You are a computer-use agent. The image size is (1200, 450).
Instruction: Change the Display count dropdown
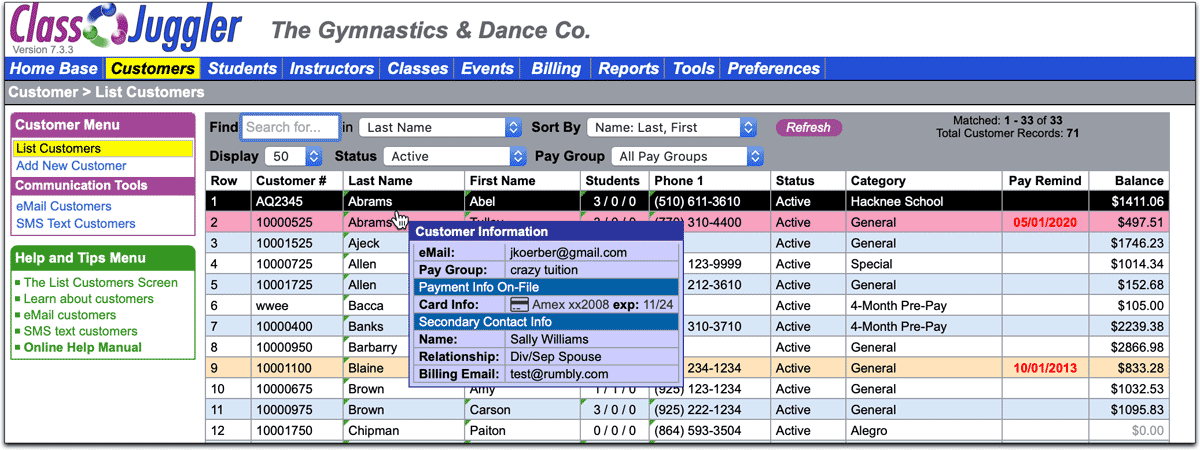(293, 157)
